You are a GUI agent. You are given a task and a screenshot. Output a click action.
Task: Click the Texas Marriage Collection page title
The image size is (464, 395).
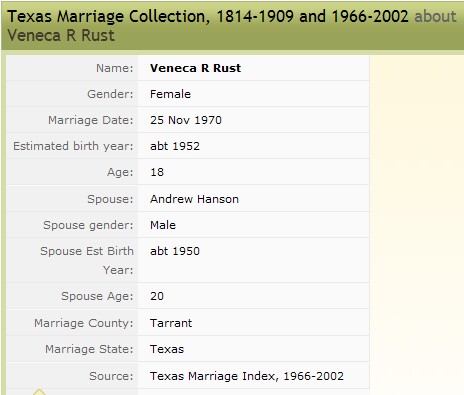[208, 16]
